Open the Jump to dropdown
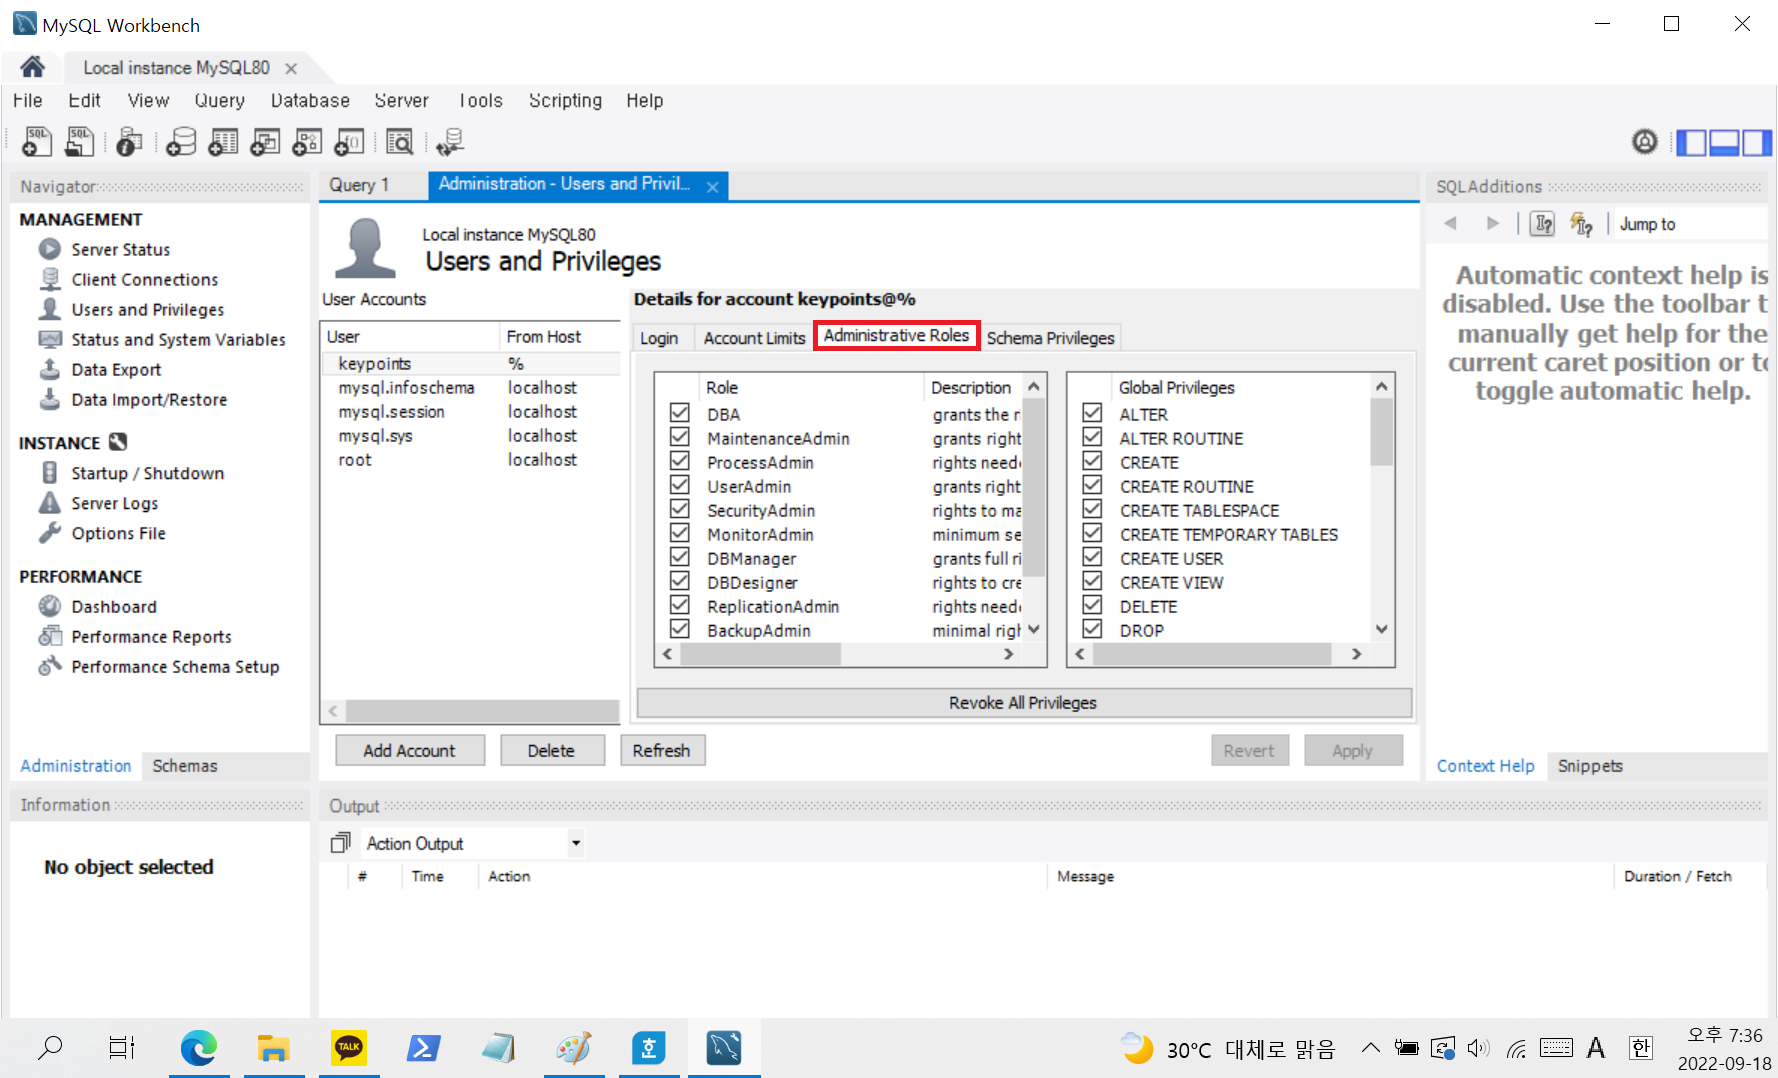Screen dimensions: 1778x1078 [1690, 224]
